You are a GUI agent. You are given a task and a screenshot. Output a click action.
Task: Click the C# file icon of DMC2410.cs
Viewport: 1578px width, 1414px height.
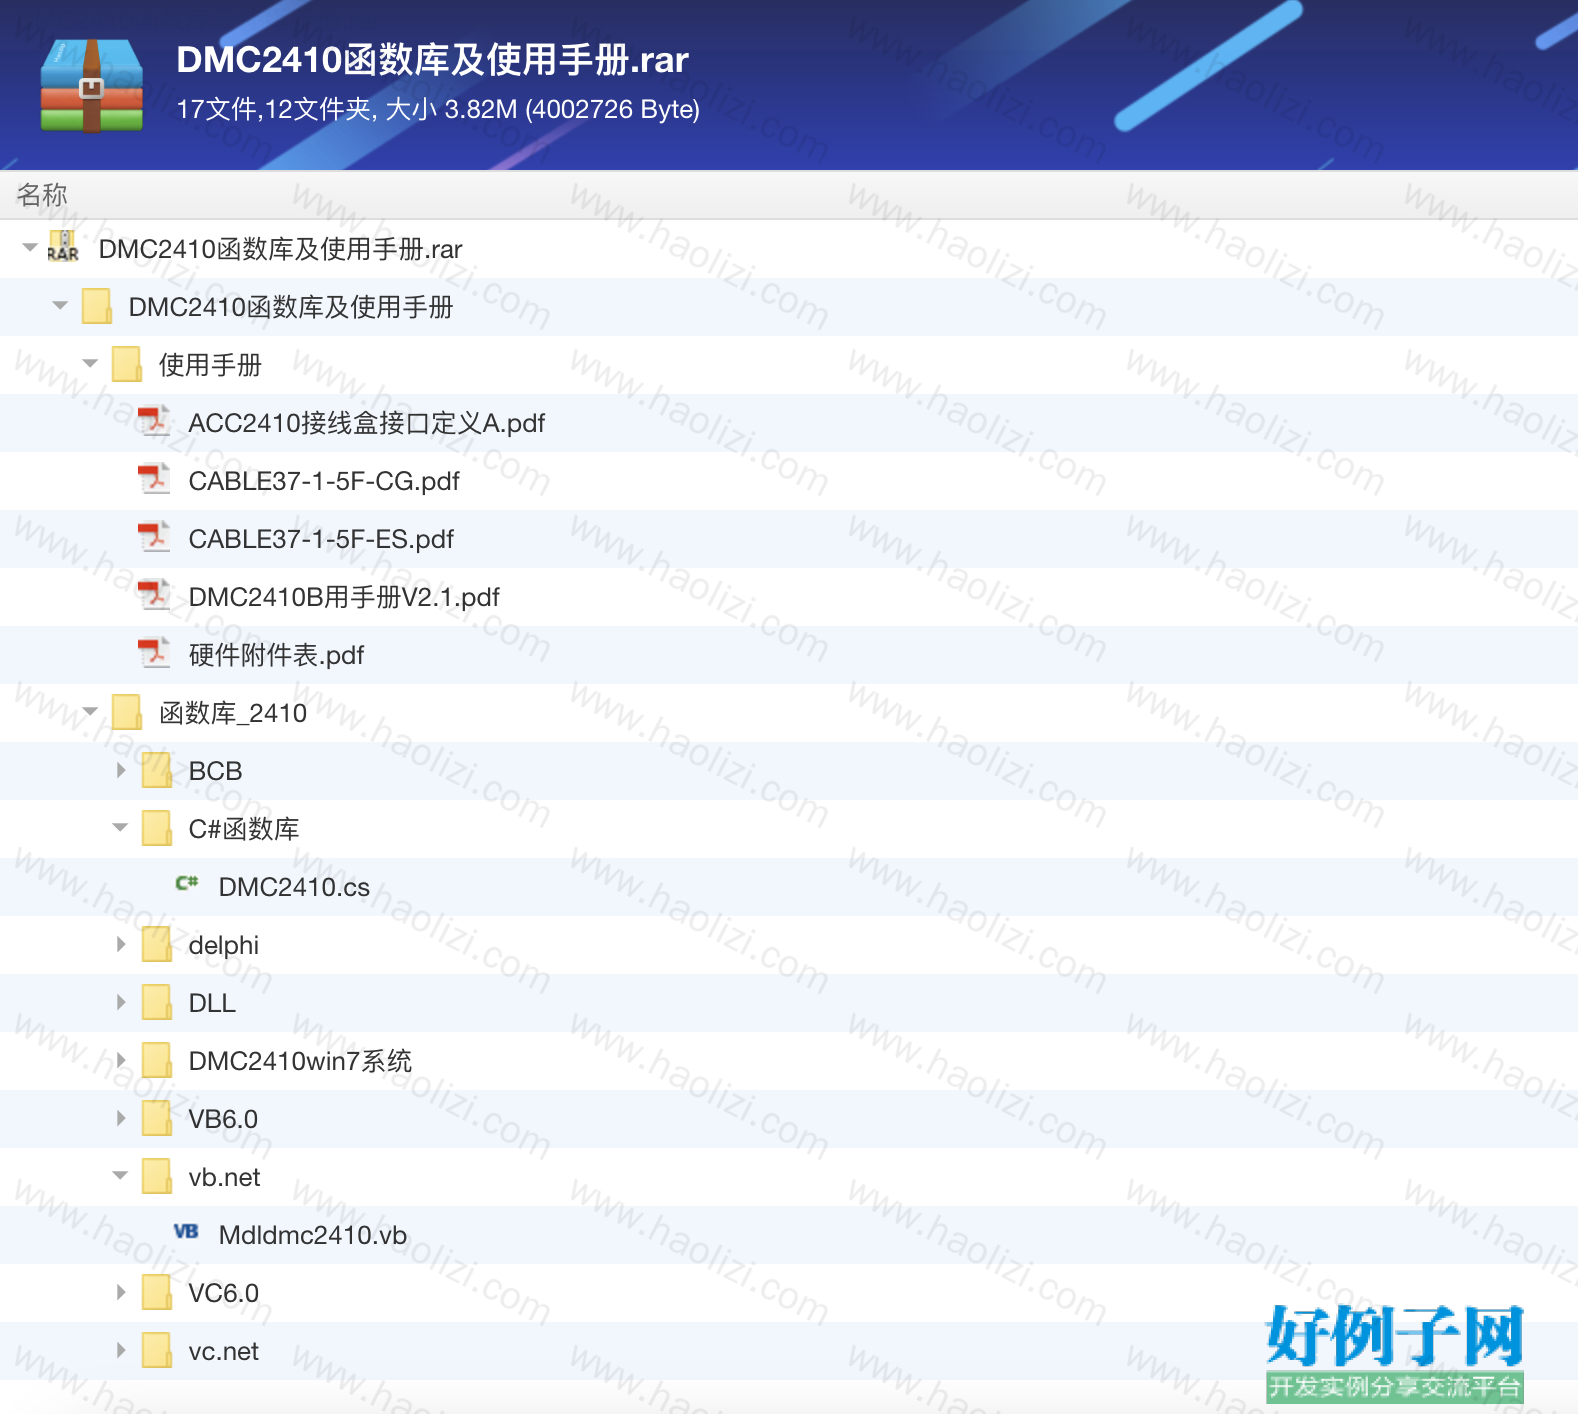pos(186,884)
